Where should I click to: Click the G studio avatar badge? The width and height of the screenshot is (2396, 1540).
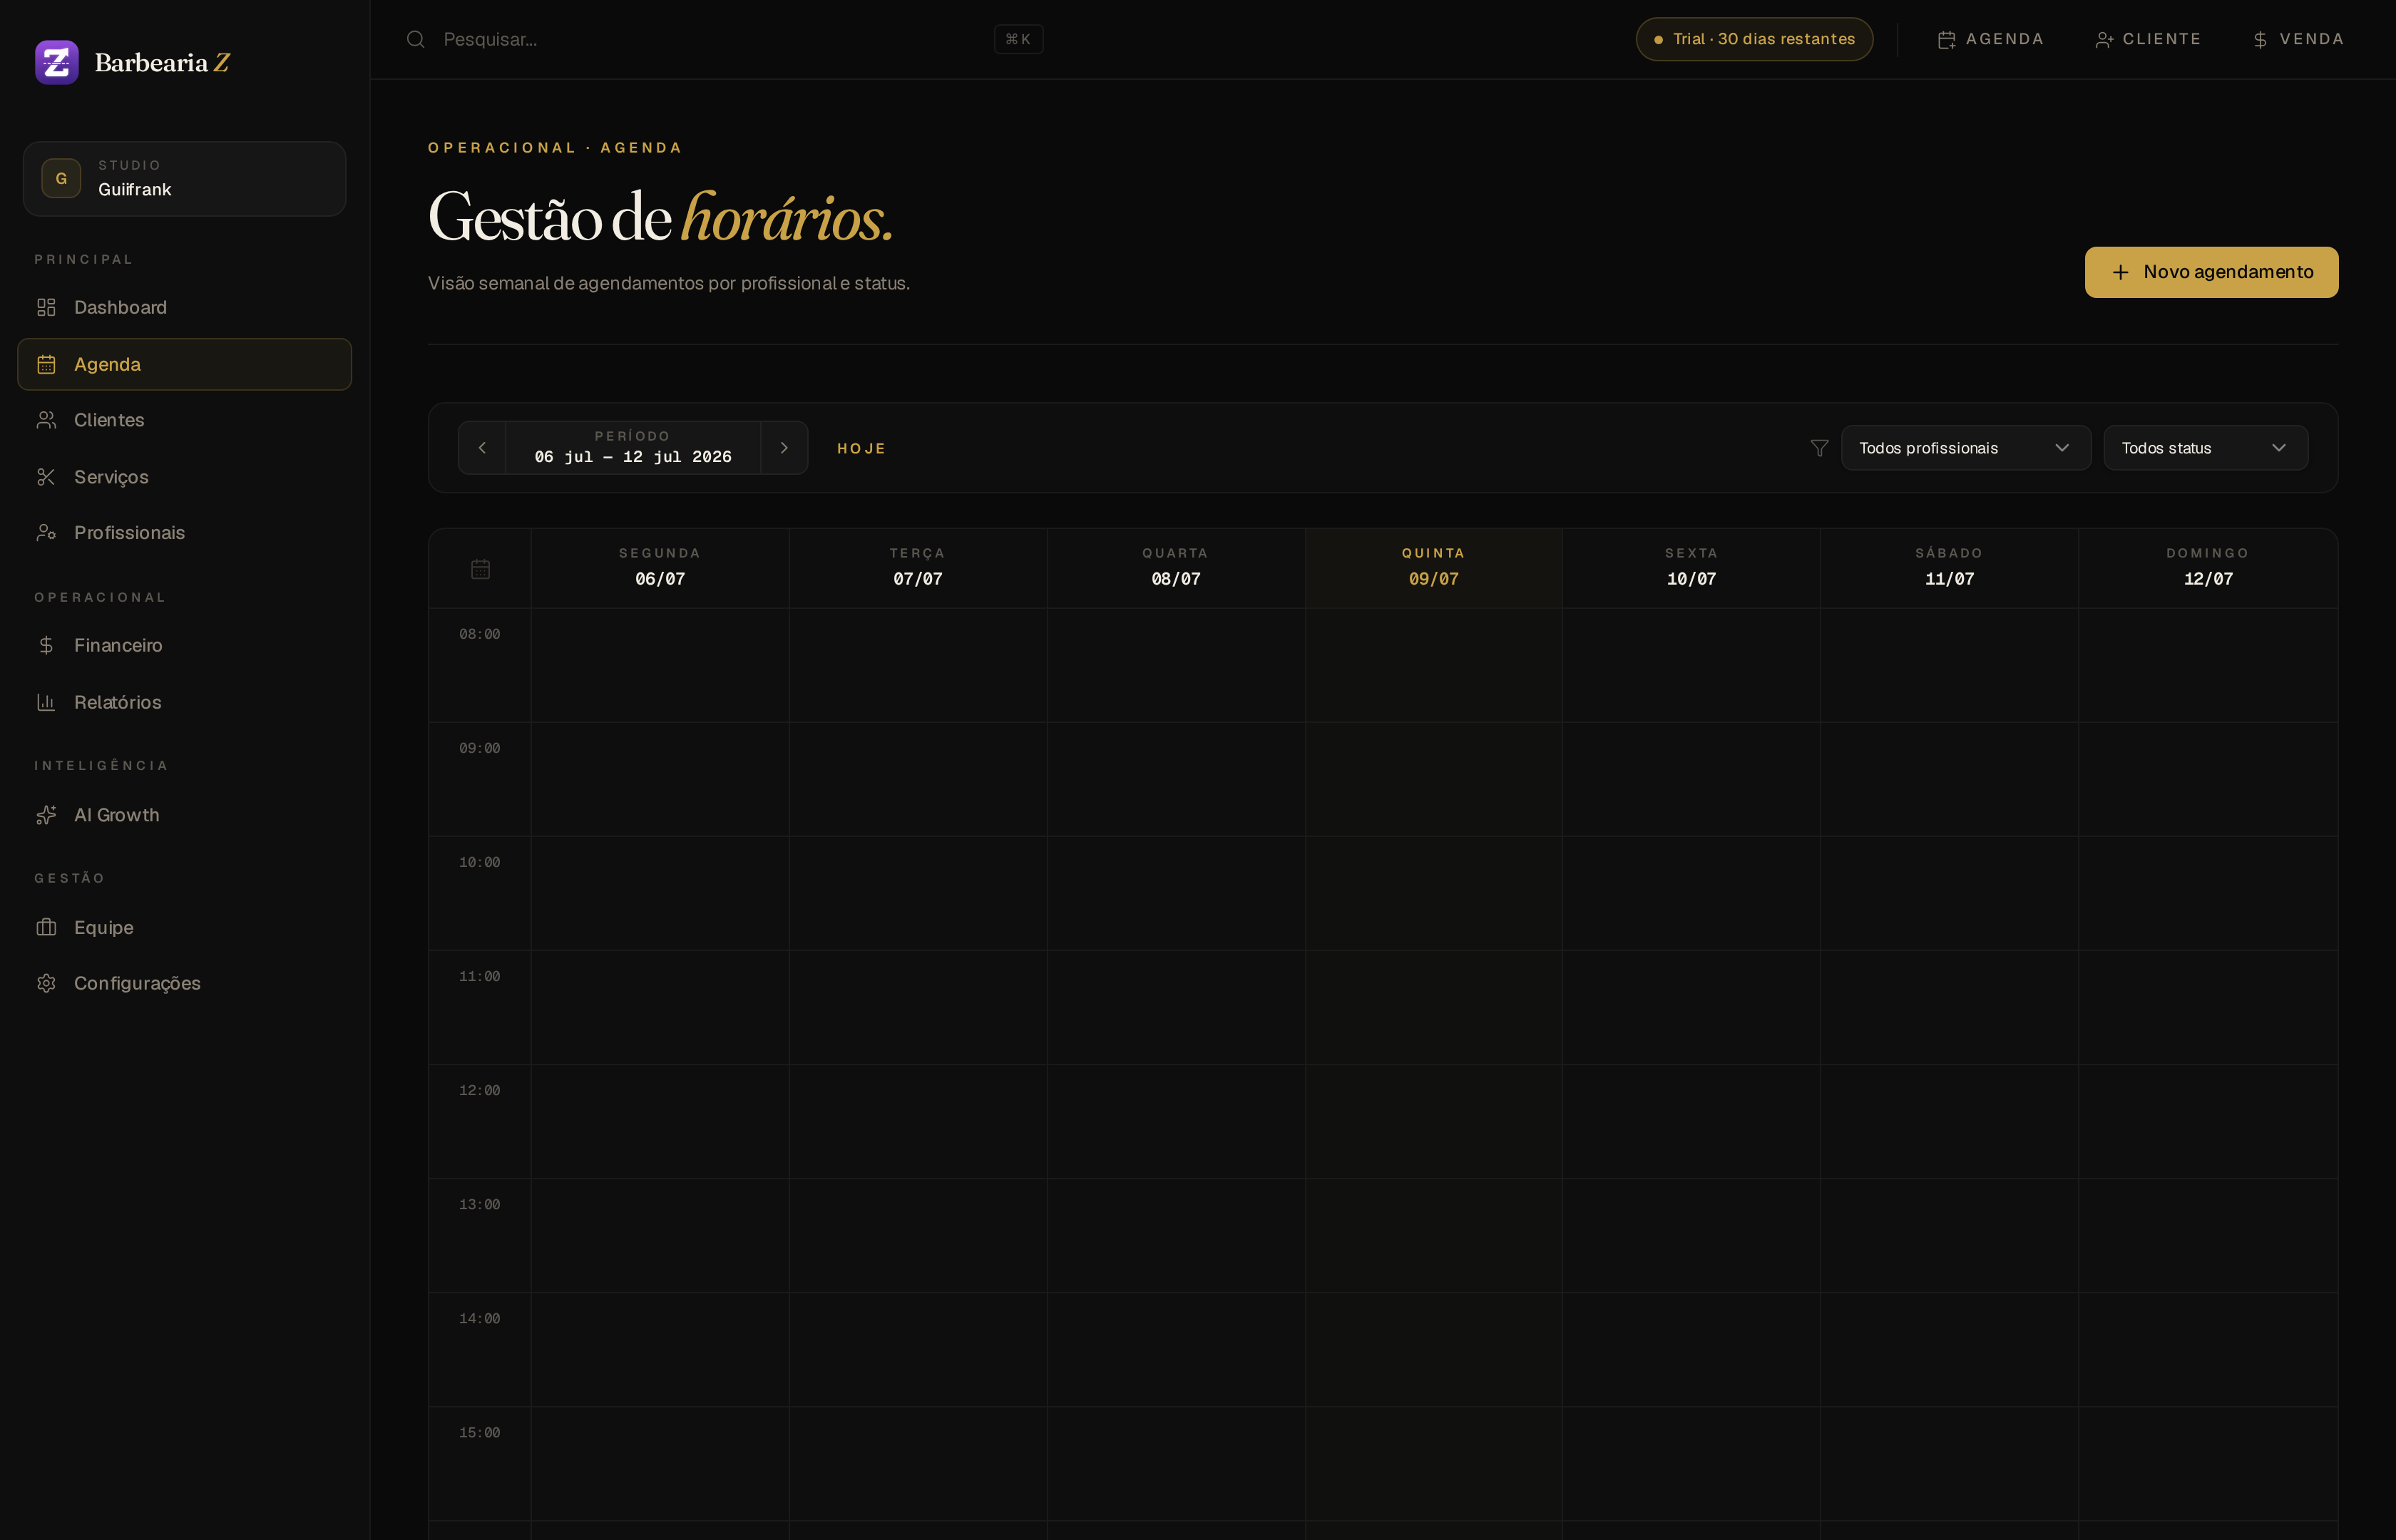click(x=61, y=178)
